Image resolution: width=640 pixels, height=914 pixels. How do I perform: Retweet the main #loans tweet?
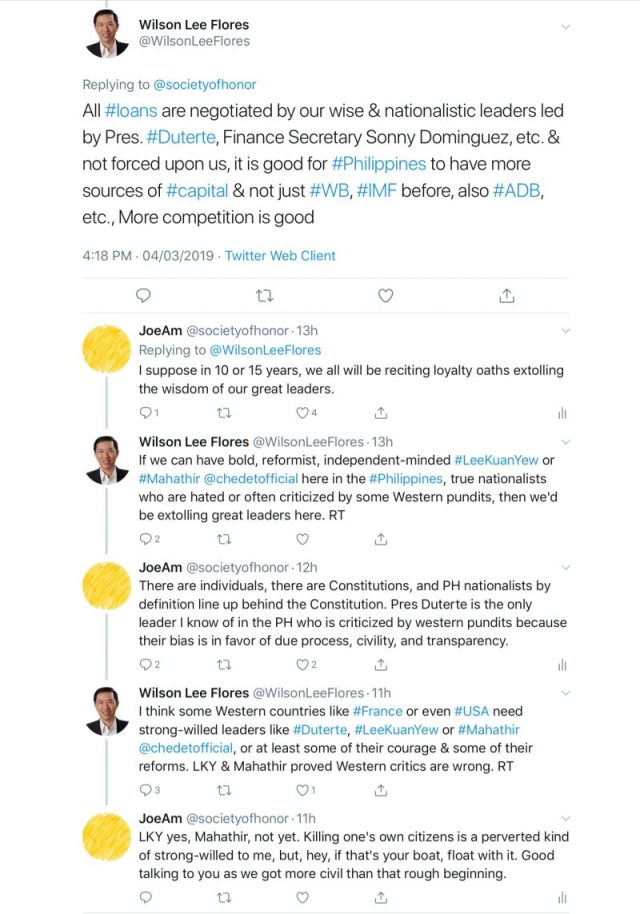coord(264,295)
